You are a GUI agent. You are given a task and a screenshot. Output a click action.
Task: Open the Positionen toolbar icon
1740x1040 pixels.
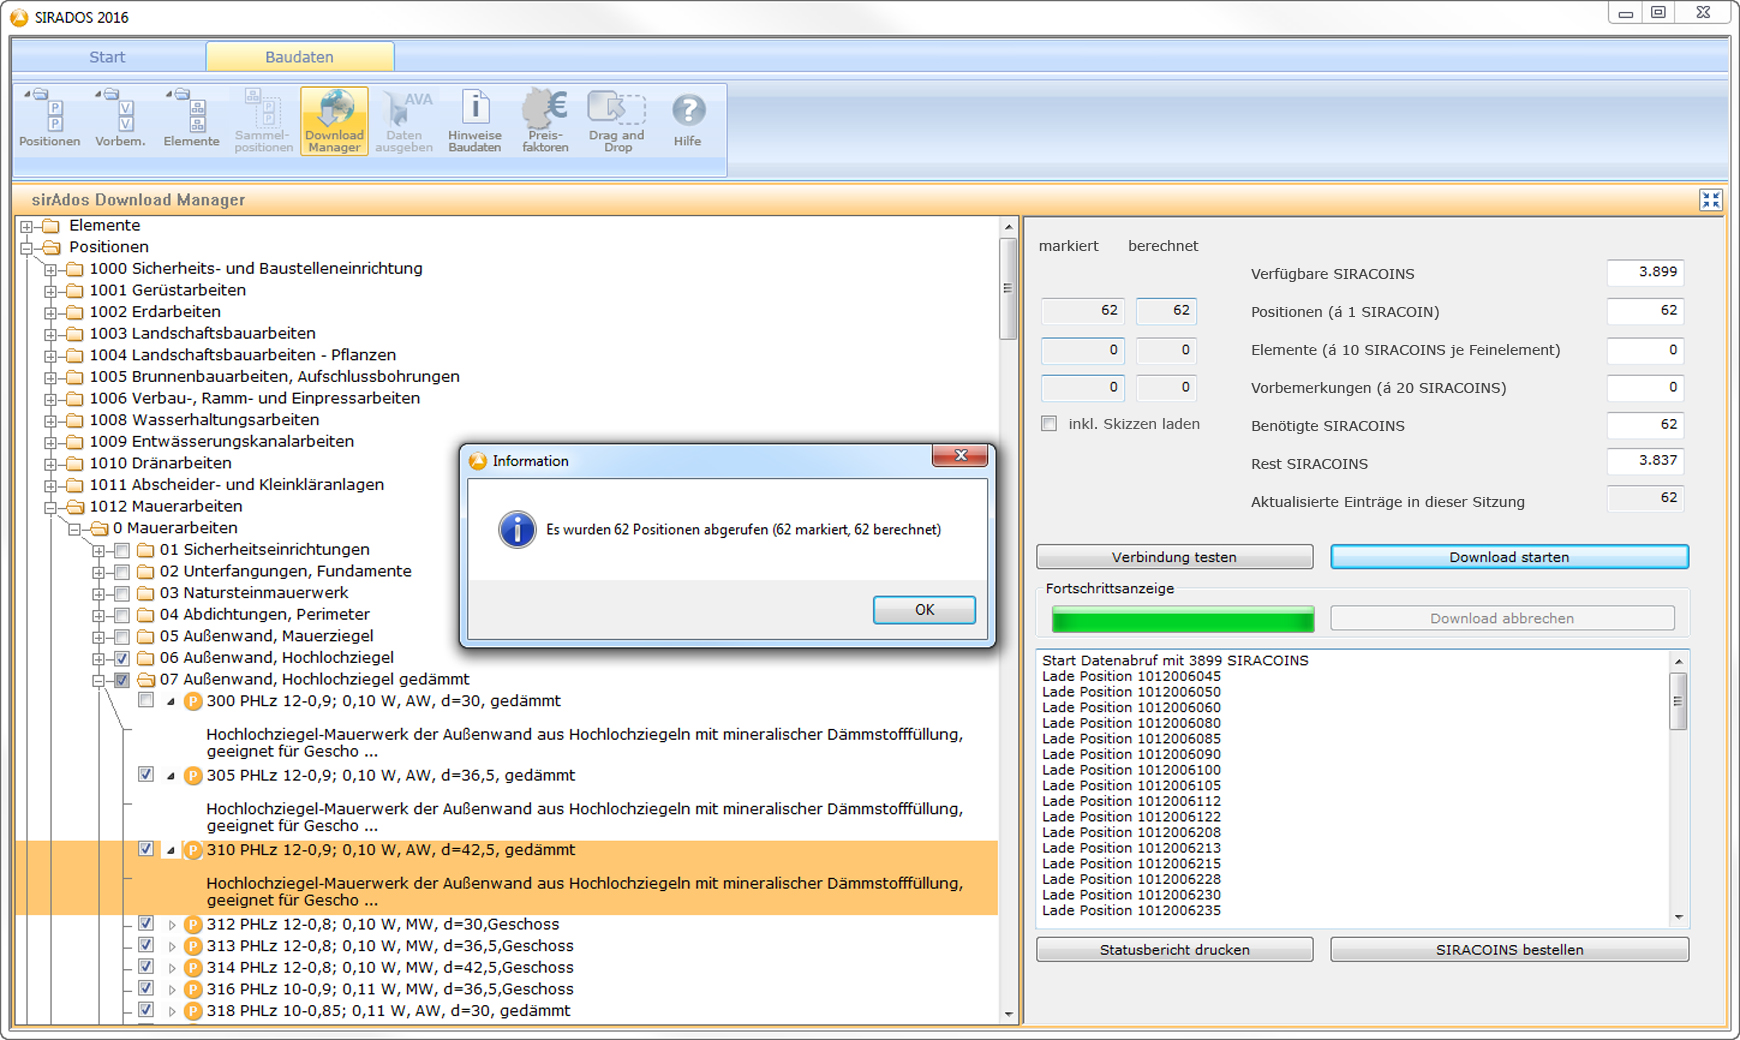(x=49, y=120)
